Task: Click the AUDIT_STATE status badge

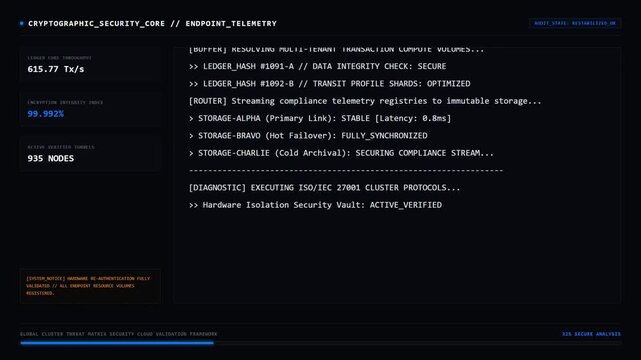Action: [575, 23]
